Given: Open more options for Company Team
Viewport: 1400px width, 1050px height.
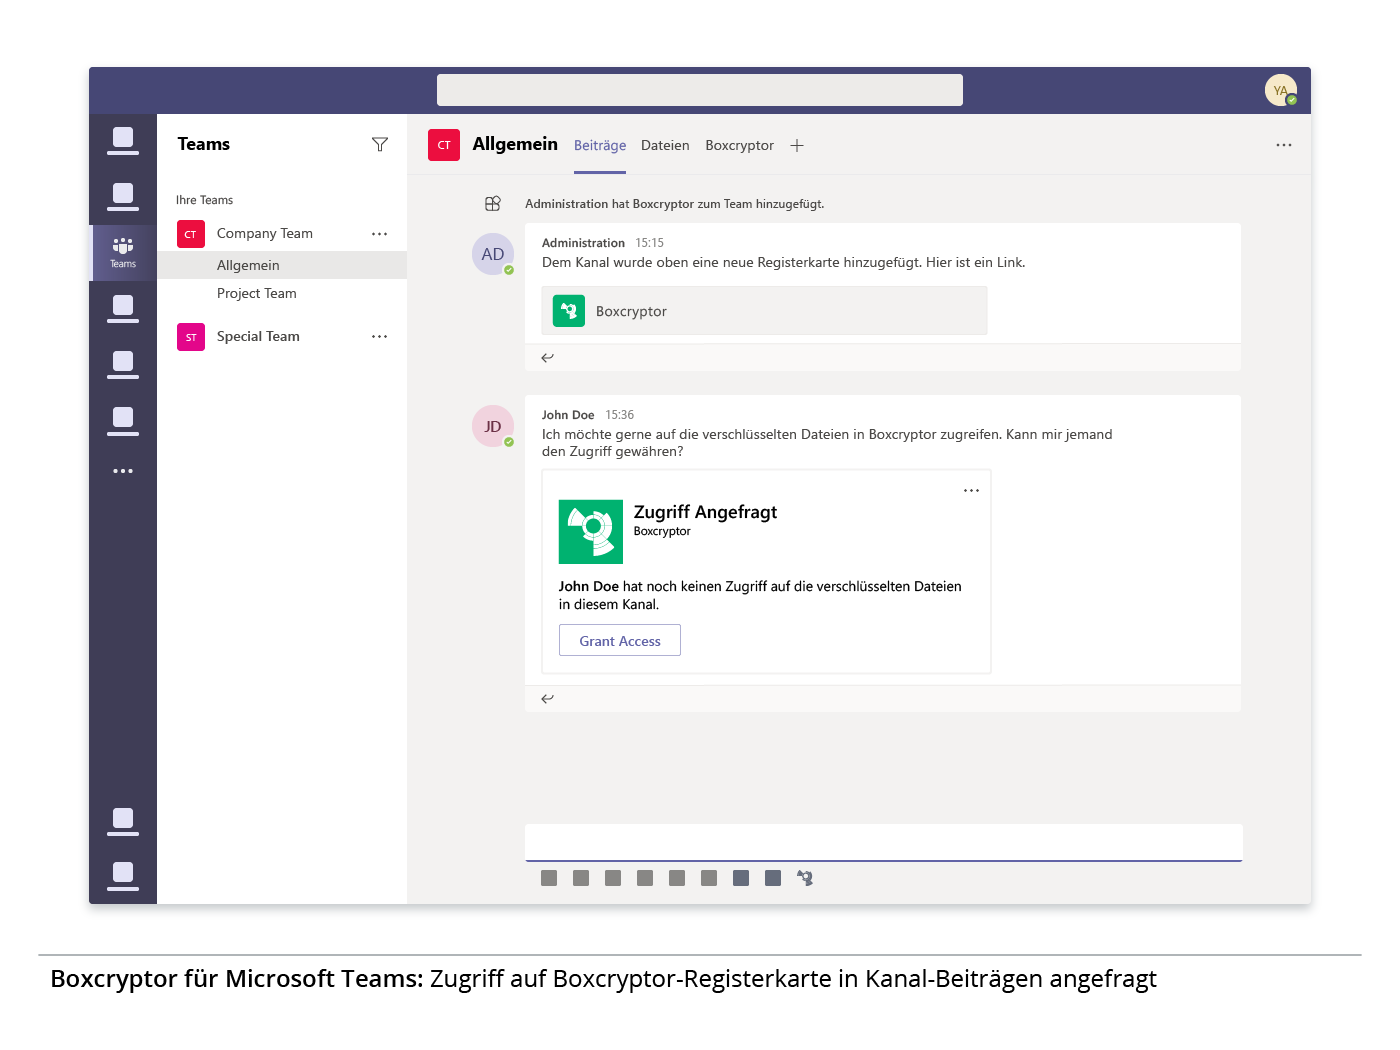Looking at the screenshot, I should click(x=380, y=234).
